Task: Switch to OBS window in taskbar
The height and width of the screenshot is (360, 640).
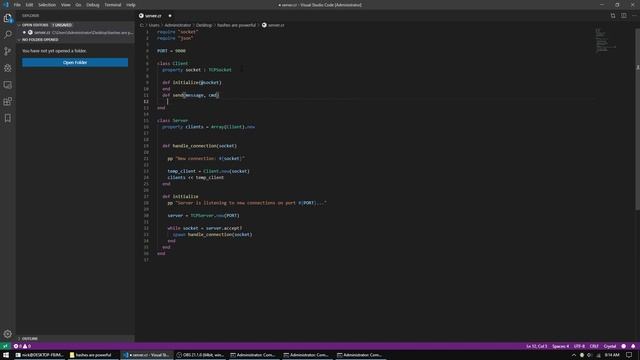Action: click(201, 355)
